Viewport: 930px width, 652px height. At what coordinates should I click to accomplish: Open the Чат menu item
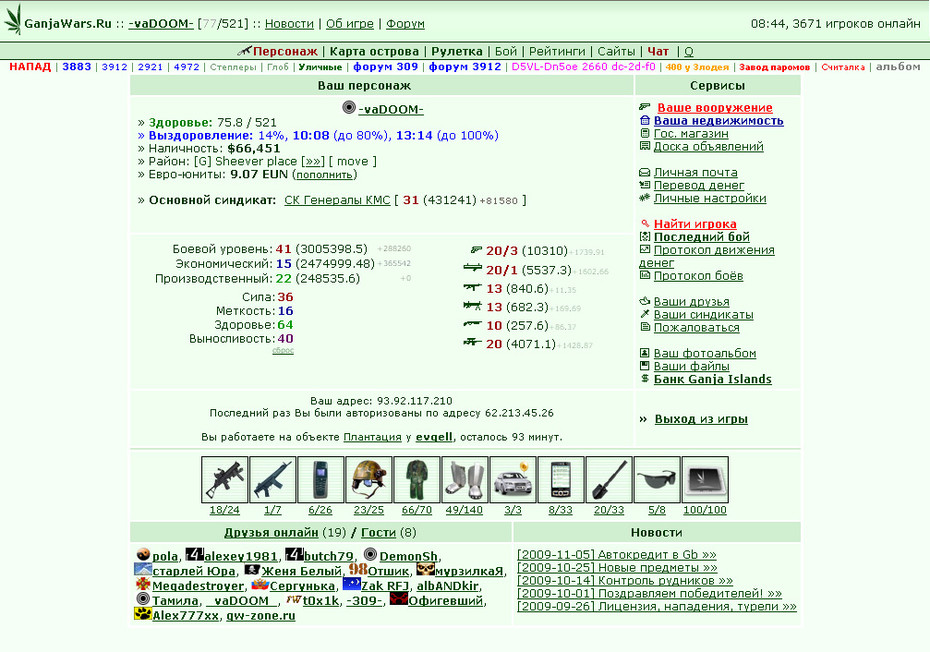tap(658, 52)
